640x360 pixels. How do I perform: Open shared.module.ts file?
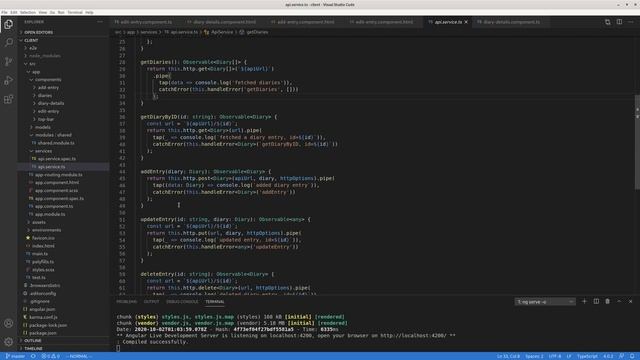click(56, 143)
